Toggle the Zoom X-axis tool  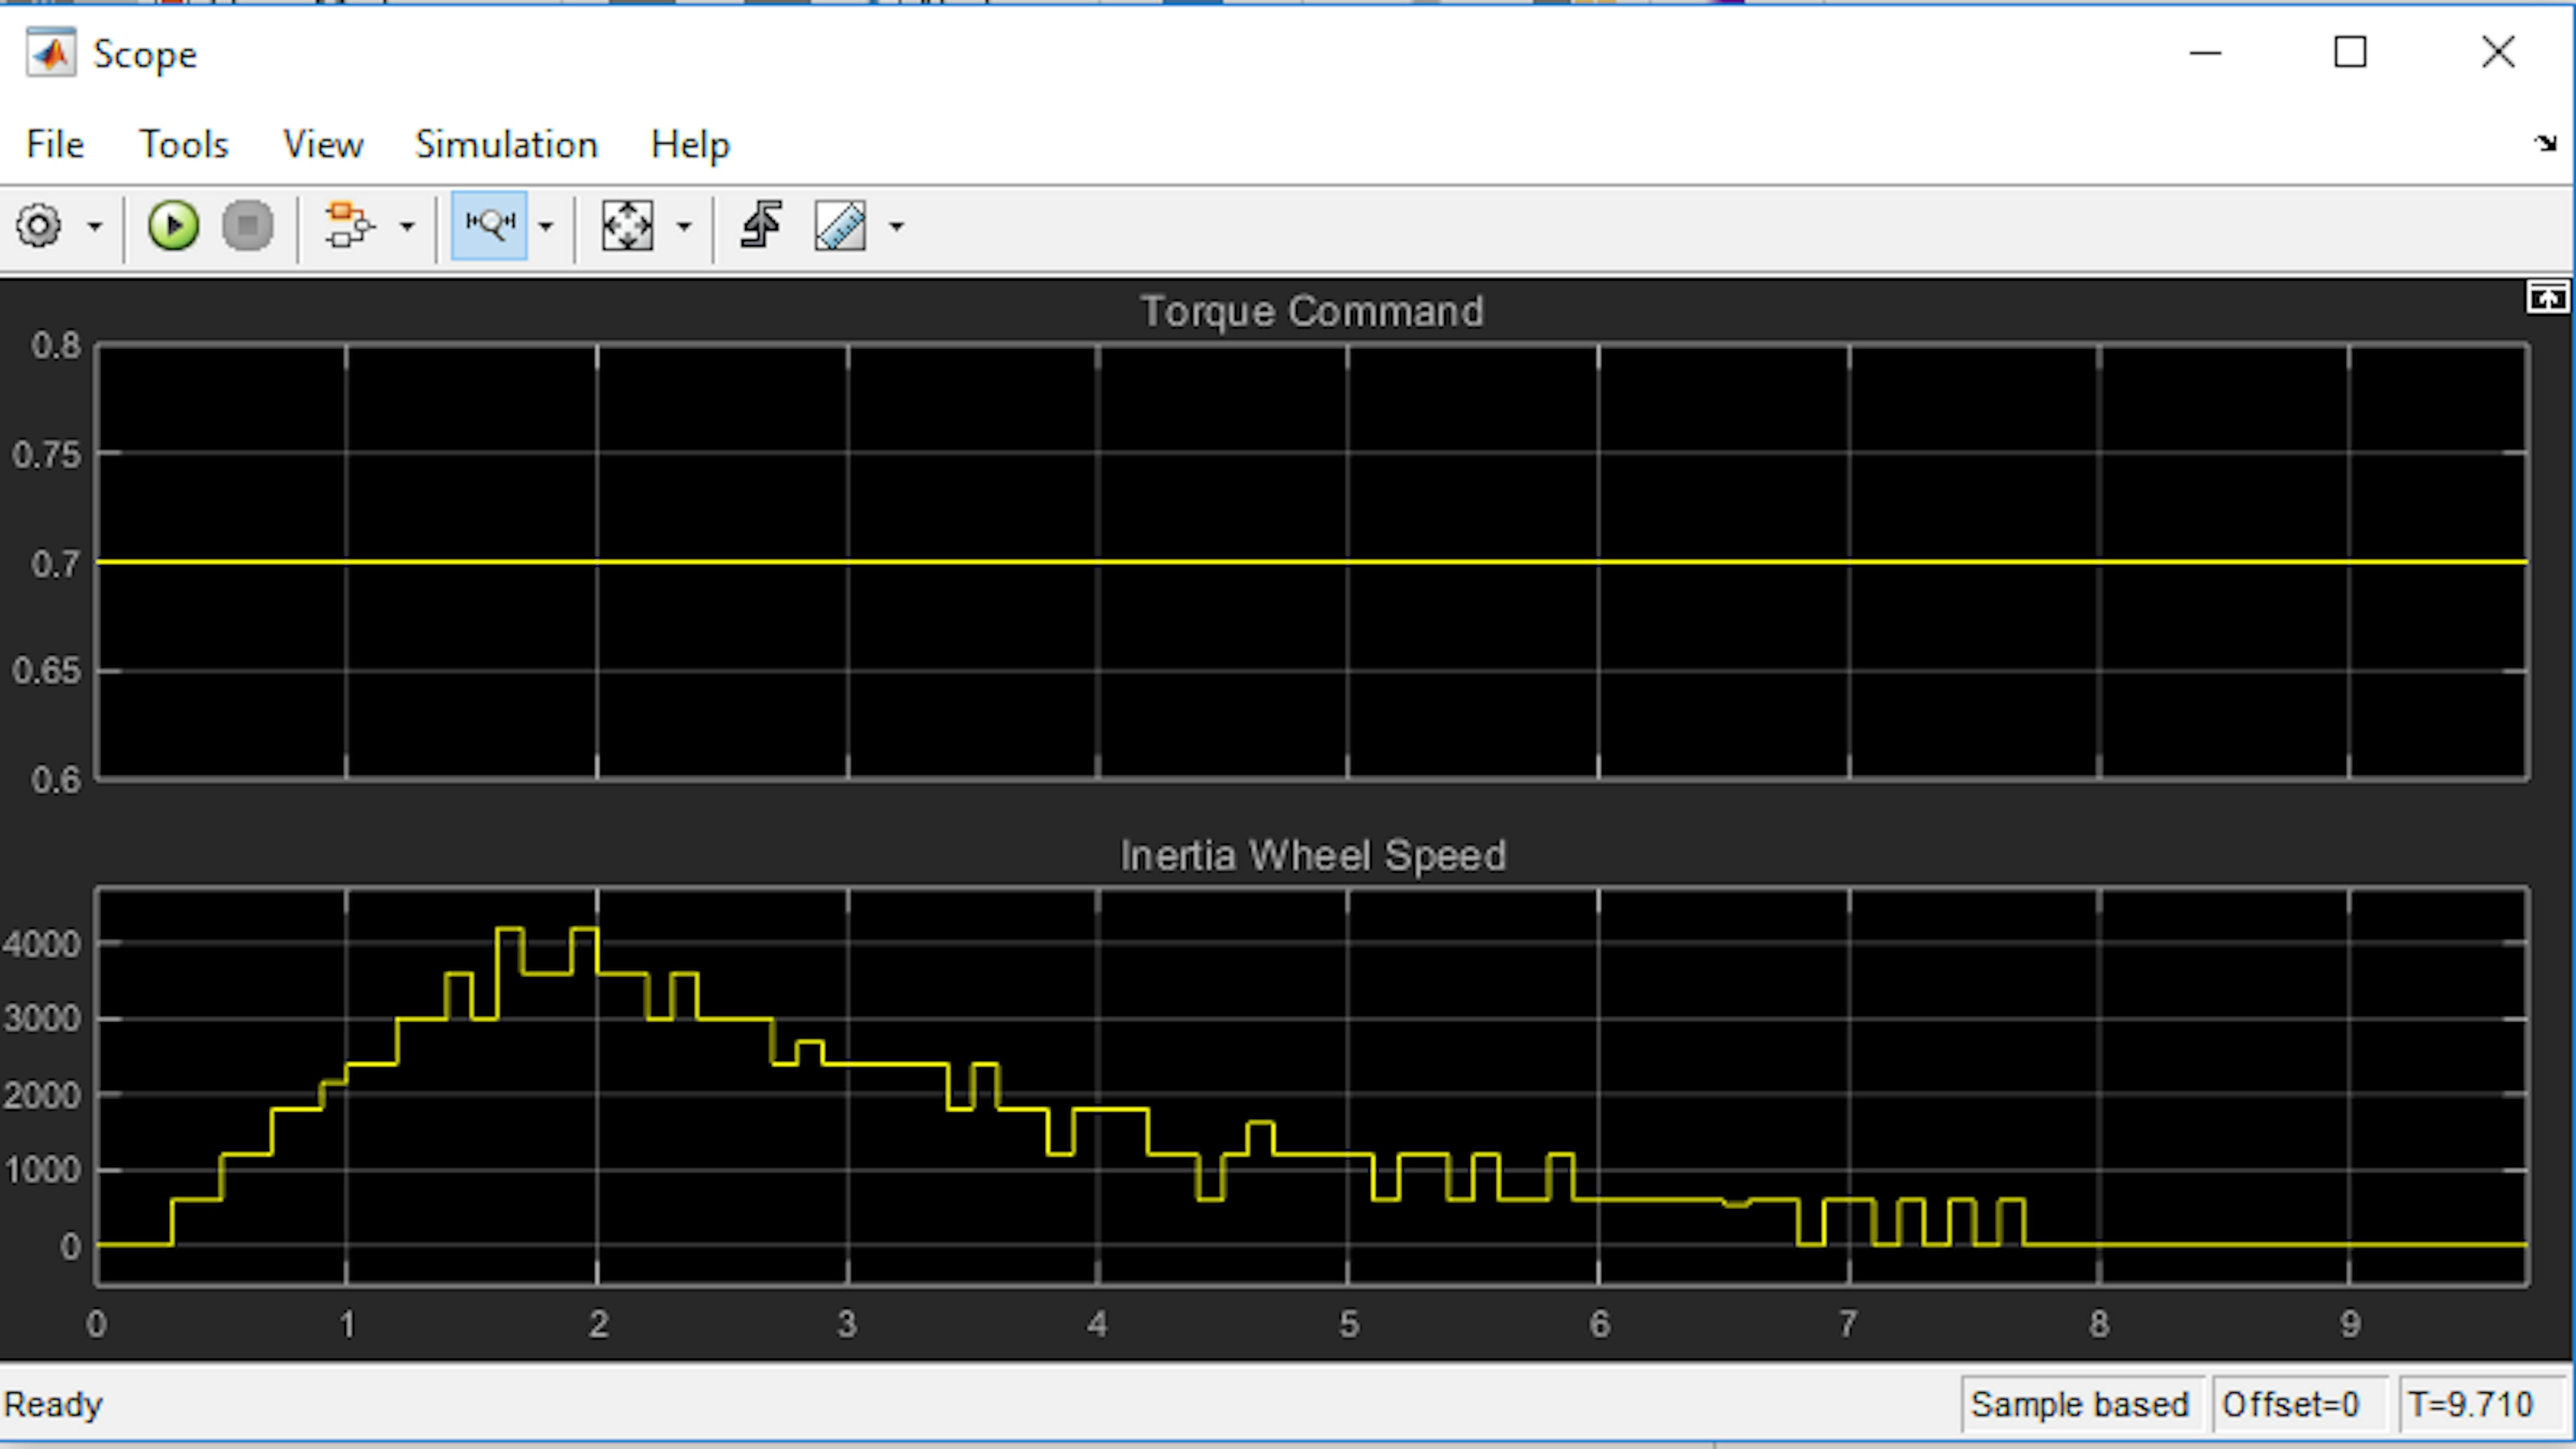[x=490, y=226]
